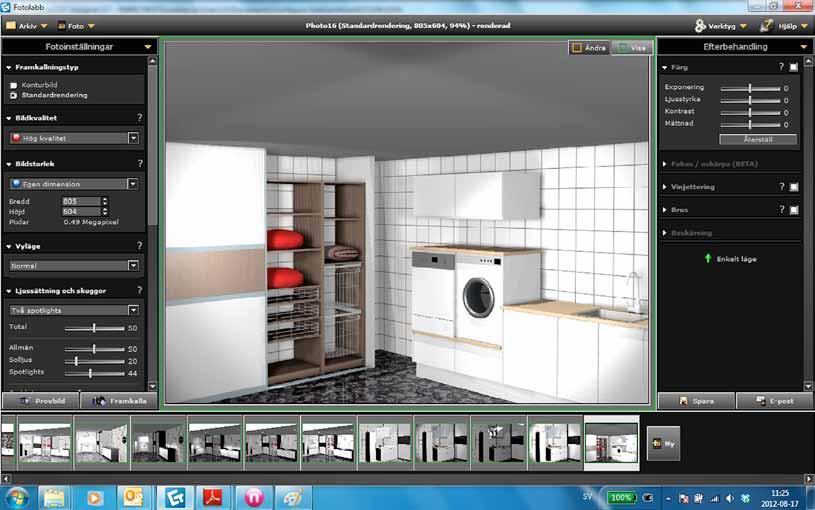This screenshot has width=815, height=510.
Task: Toggle the Färg checkbox
Action: 794,67
